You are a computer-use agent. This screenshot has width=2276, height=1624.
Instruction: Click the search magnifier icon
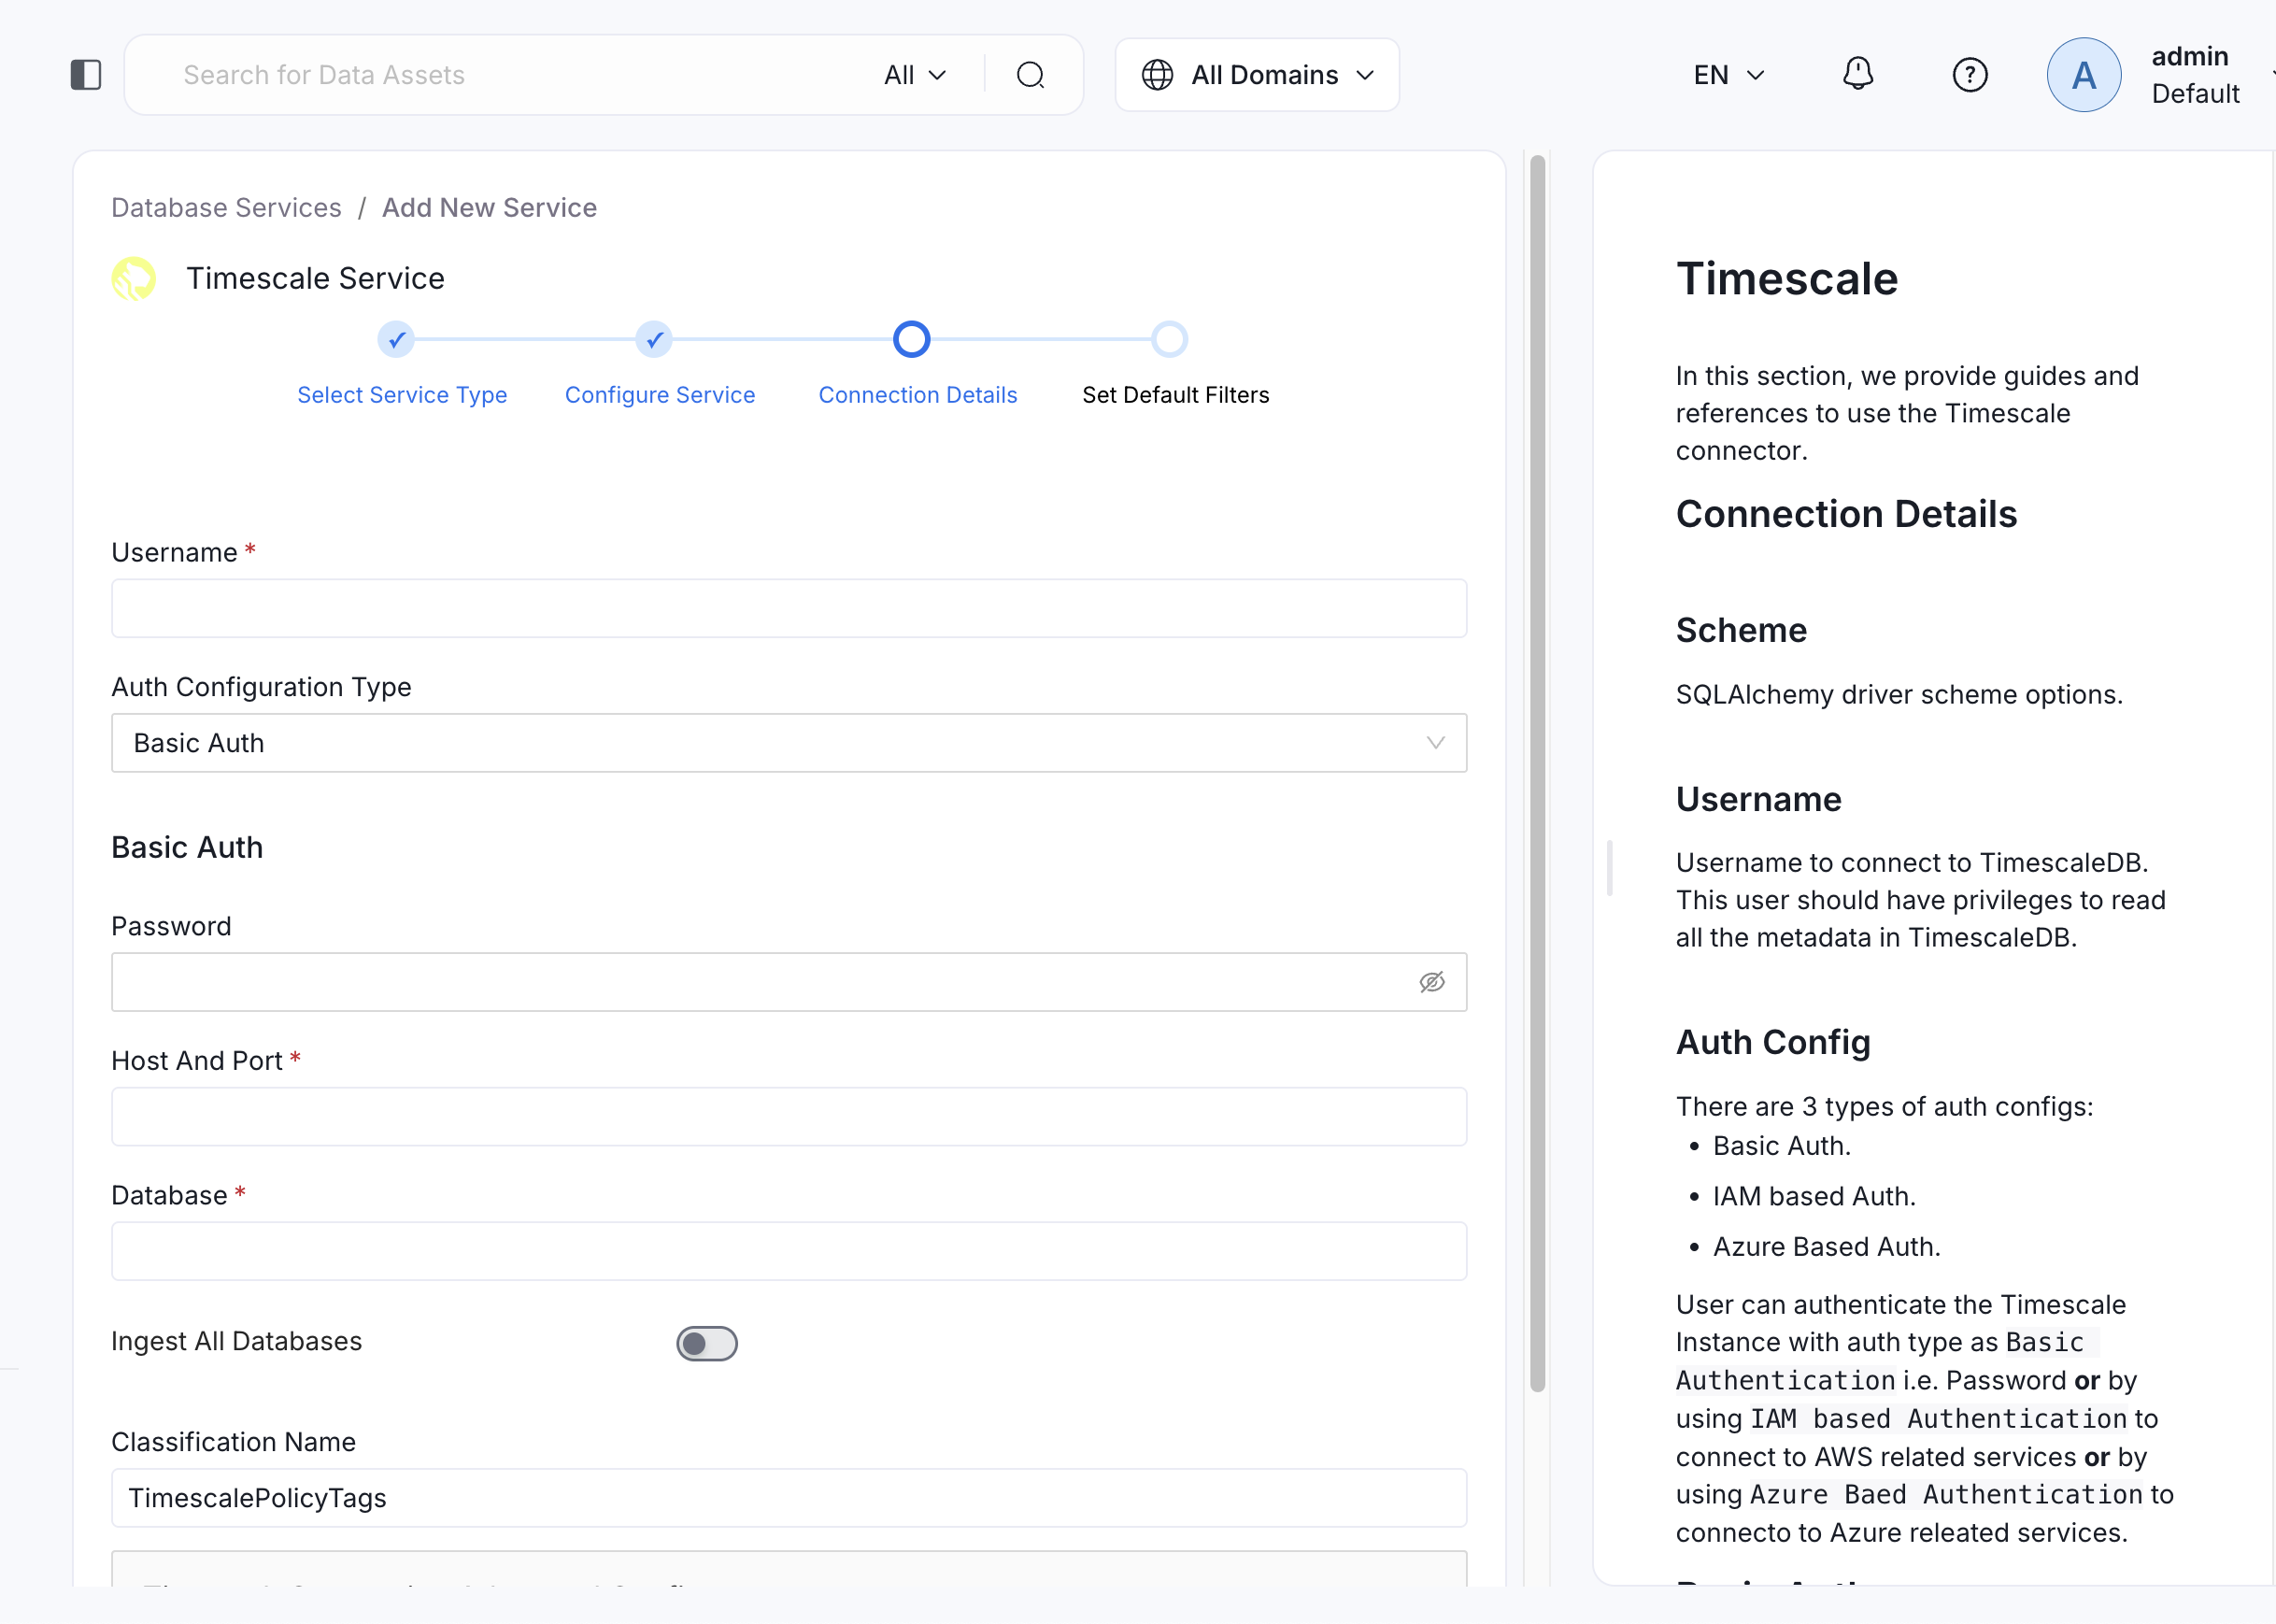point(1031,74)
